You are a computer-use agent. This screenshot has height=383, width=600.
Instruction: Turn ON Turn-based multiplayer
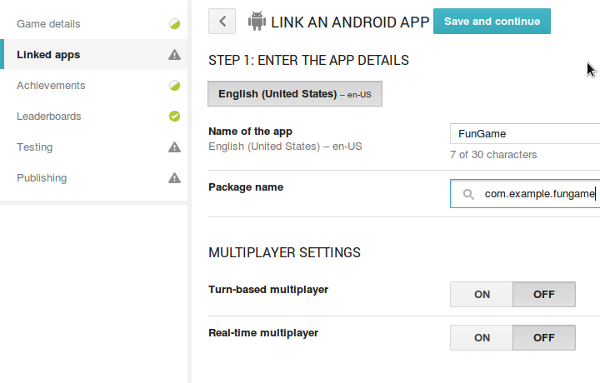[481, 294]
